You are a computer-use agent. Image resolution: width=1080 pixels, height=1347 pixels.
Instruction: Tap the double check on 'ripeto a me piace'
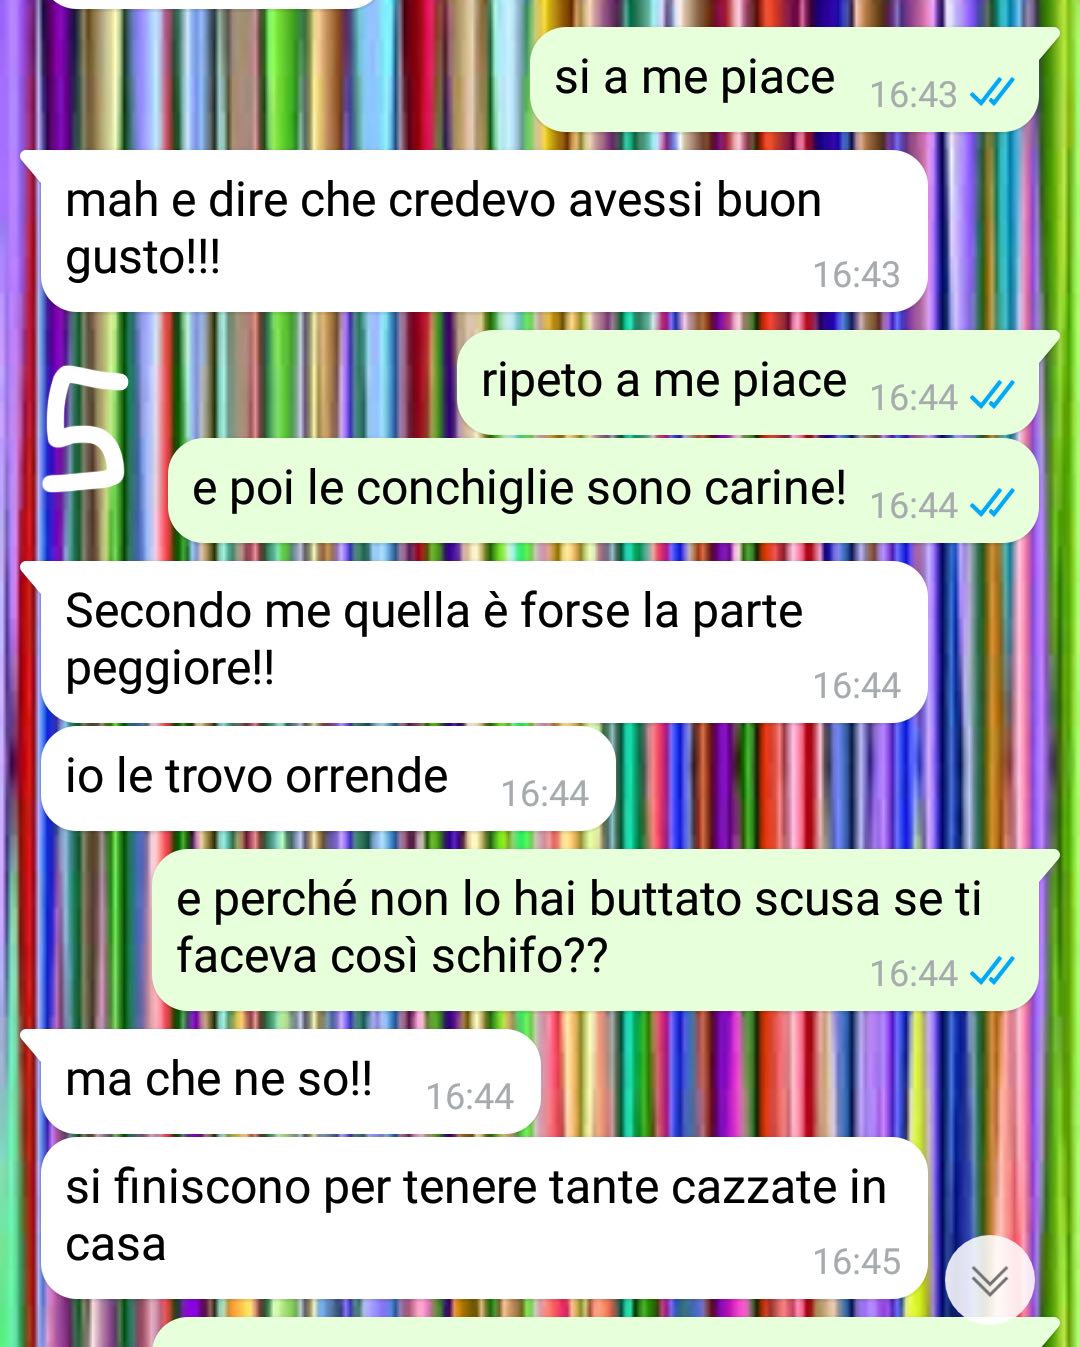pos(992,396)
